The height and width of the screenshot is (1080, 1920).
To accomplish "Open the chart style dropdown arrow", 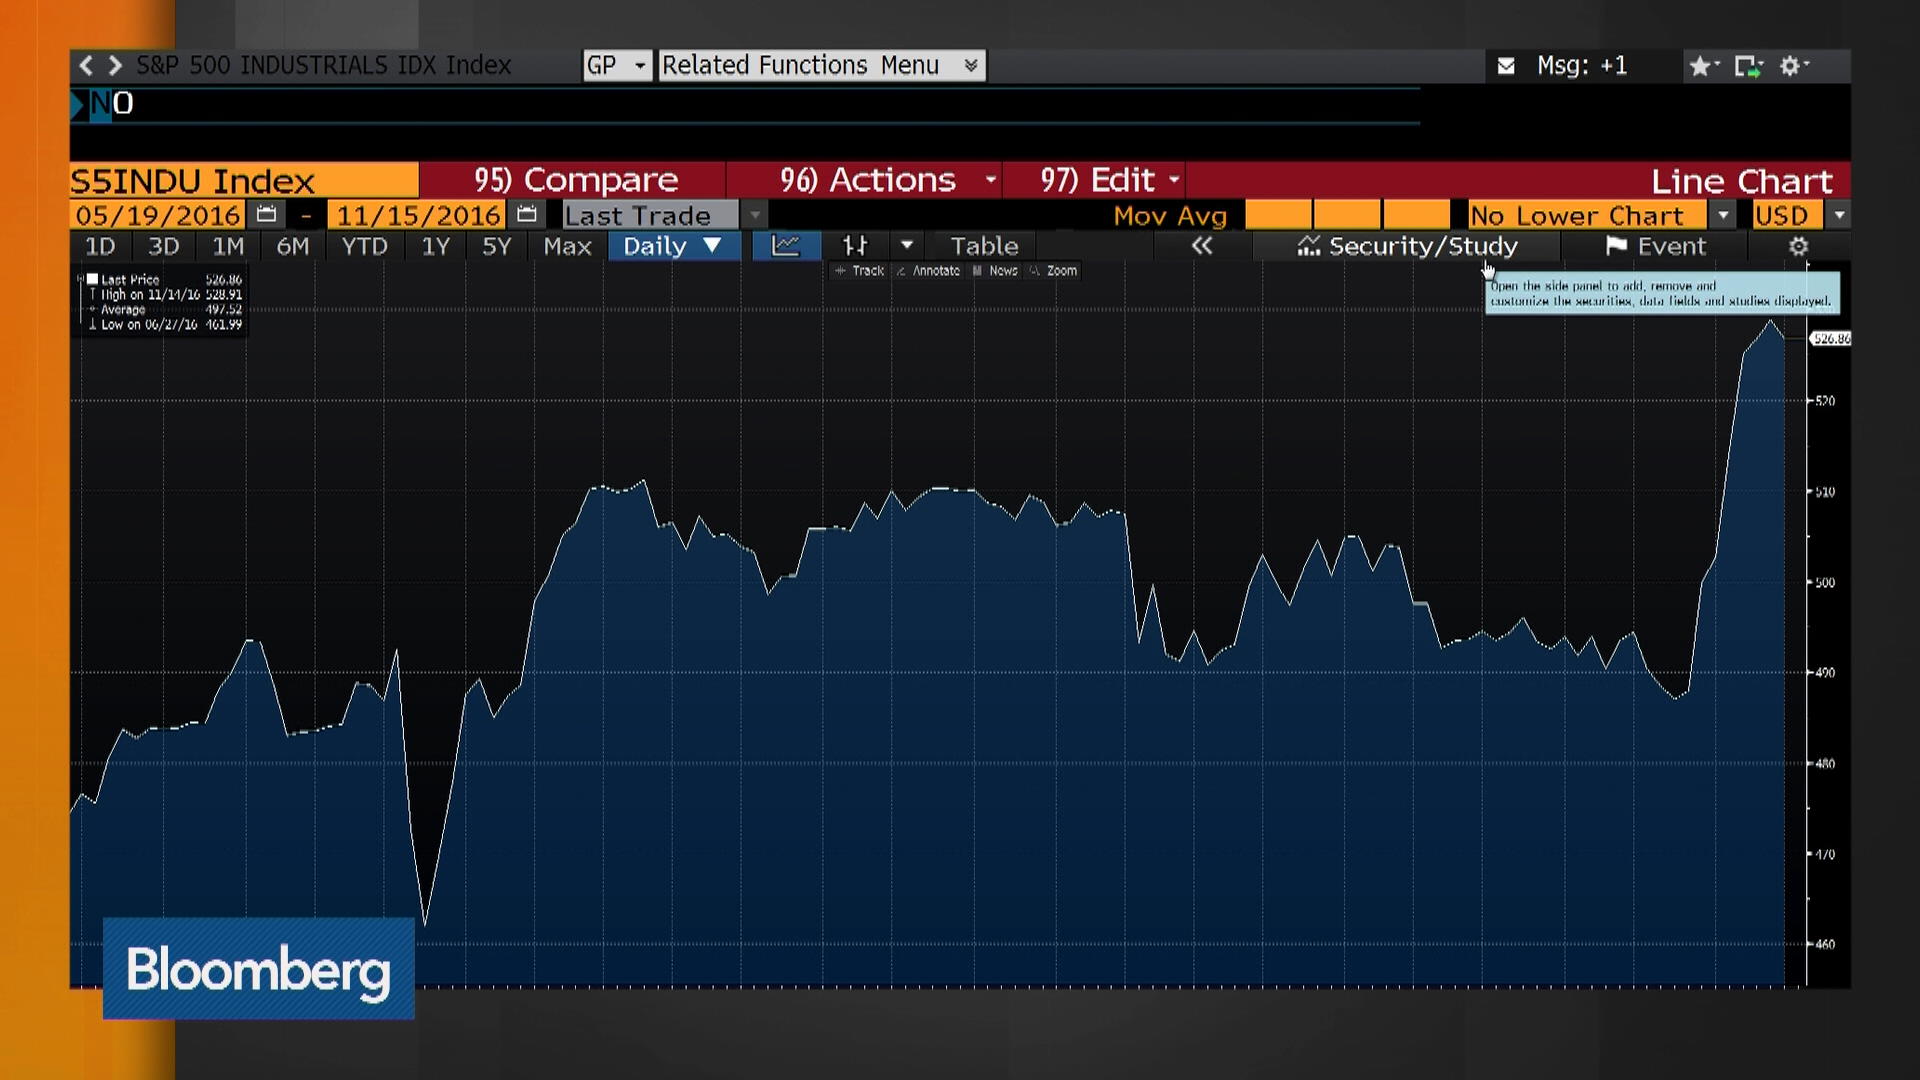I will pos(907,246).
